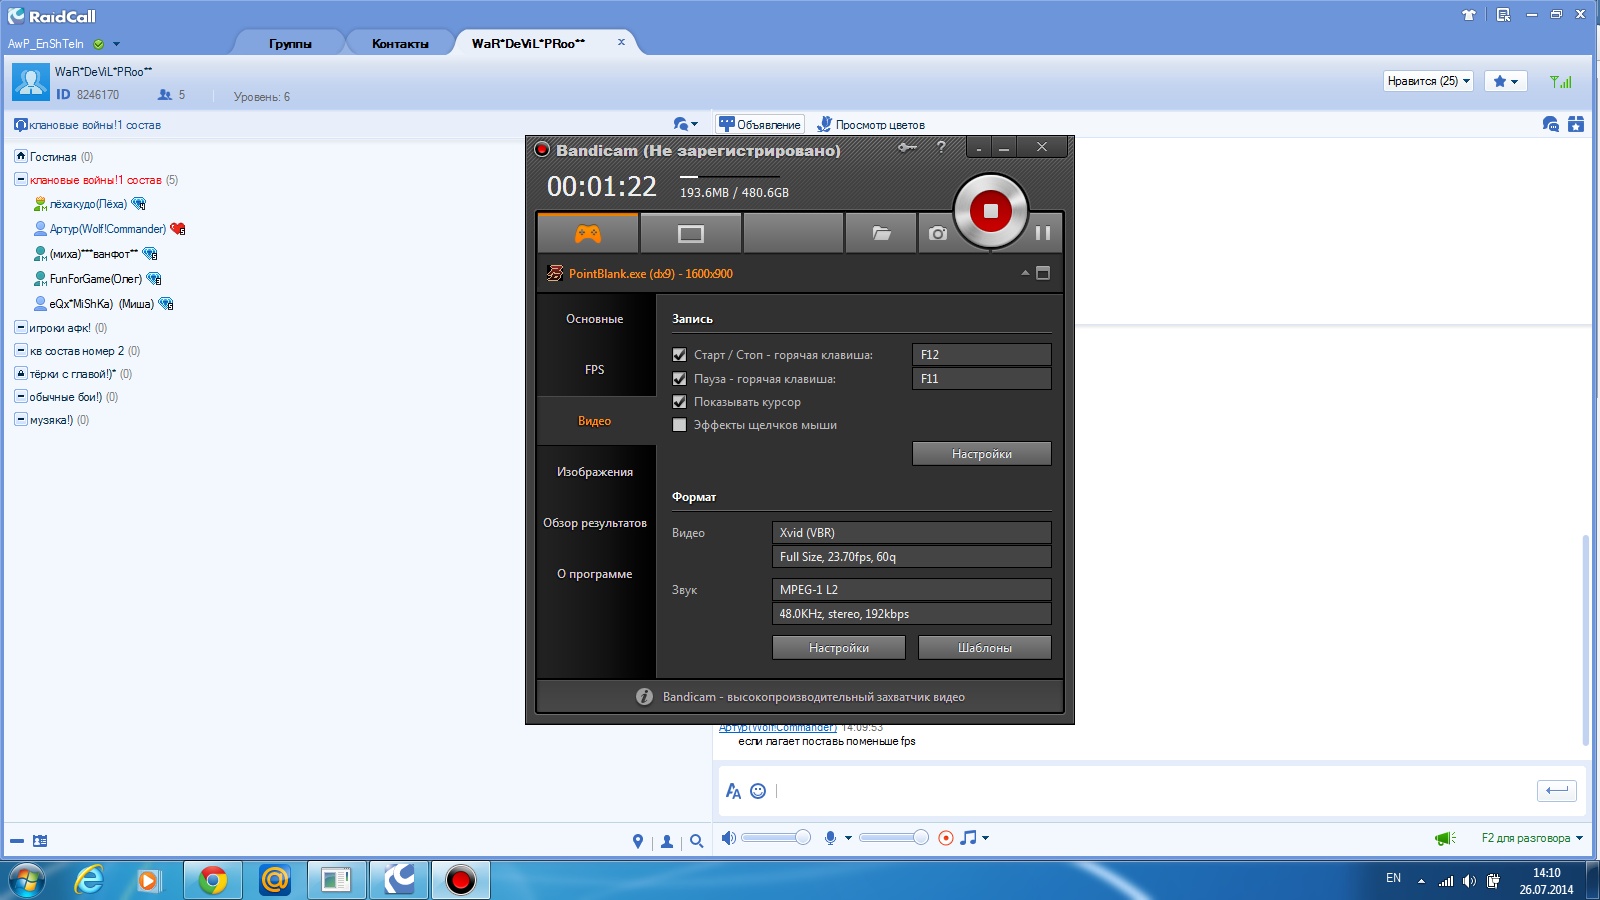Viewport: 1600px width, 900px height.
Task: Click the green megaphone icon
Action: [1445, 838]
